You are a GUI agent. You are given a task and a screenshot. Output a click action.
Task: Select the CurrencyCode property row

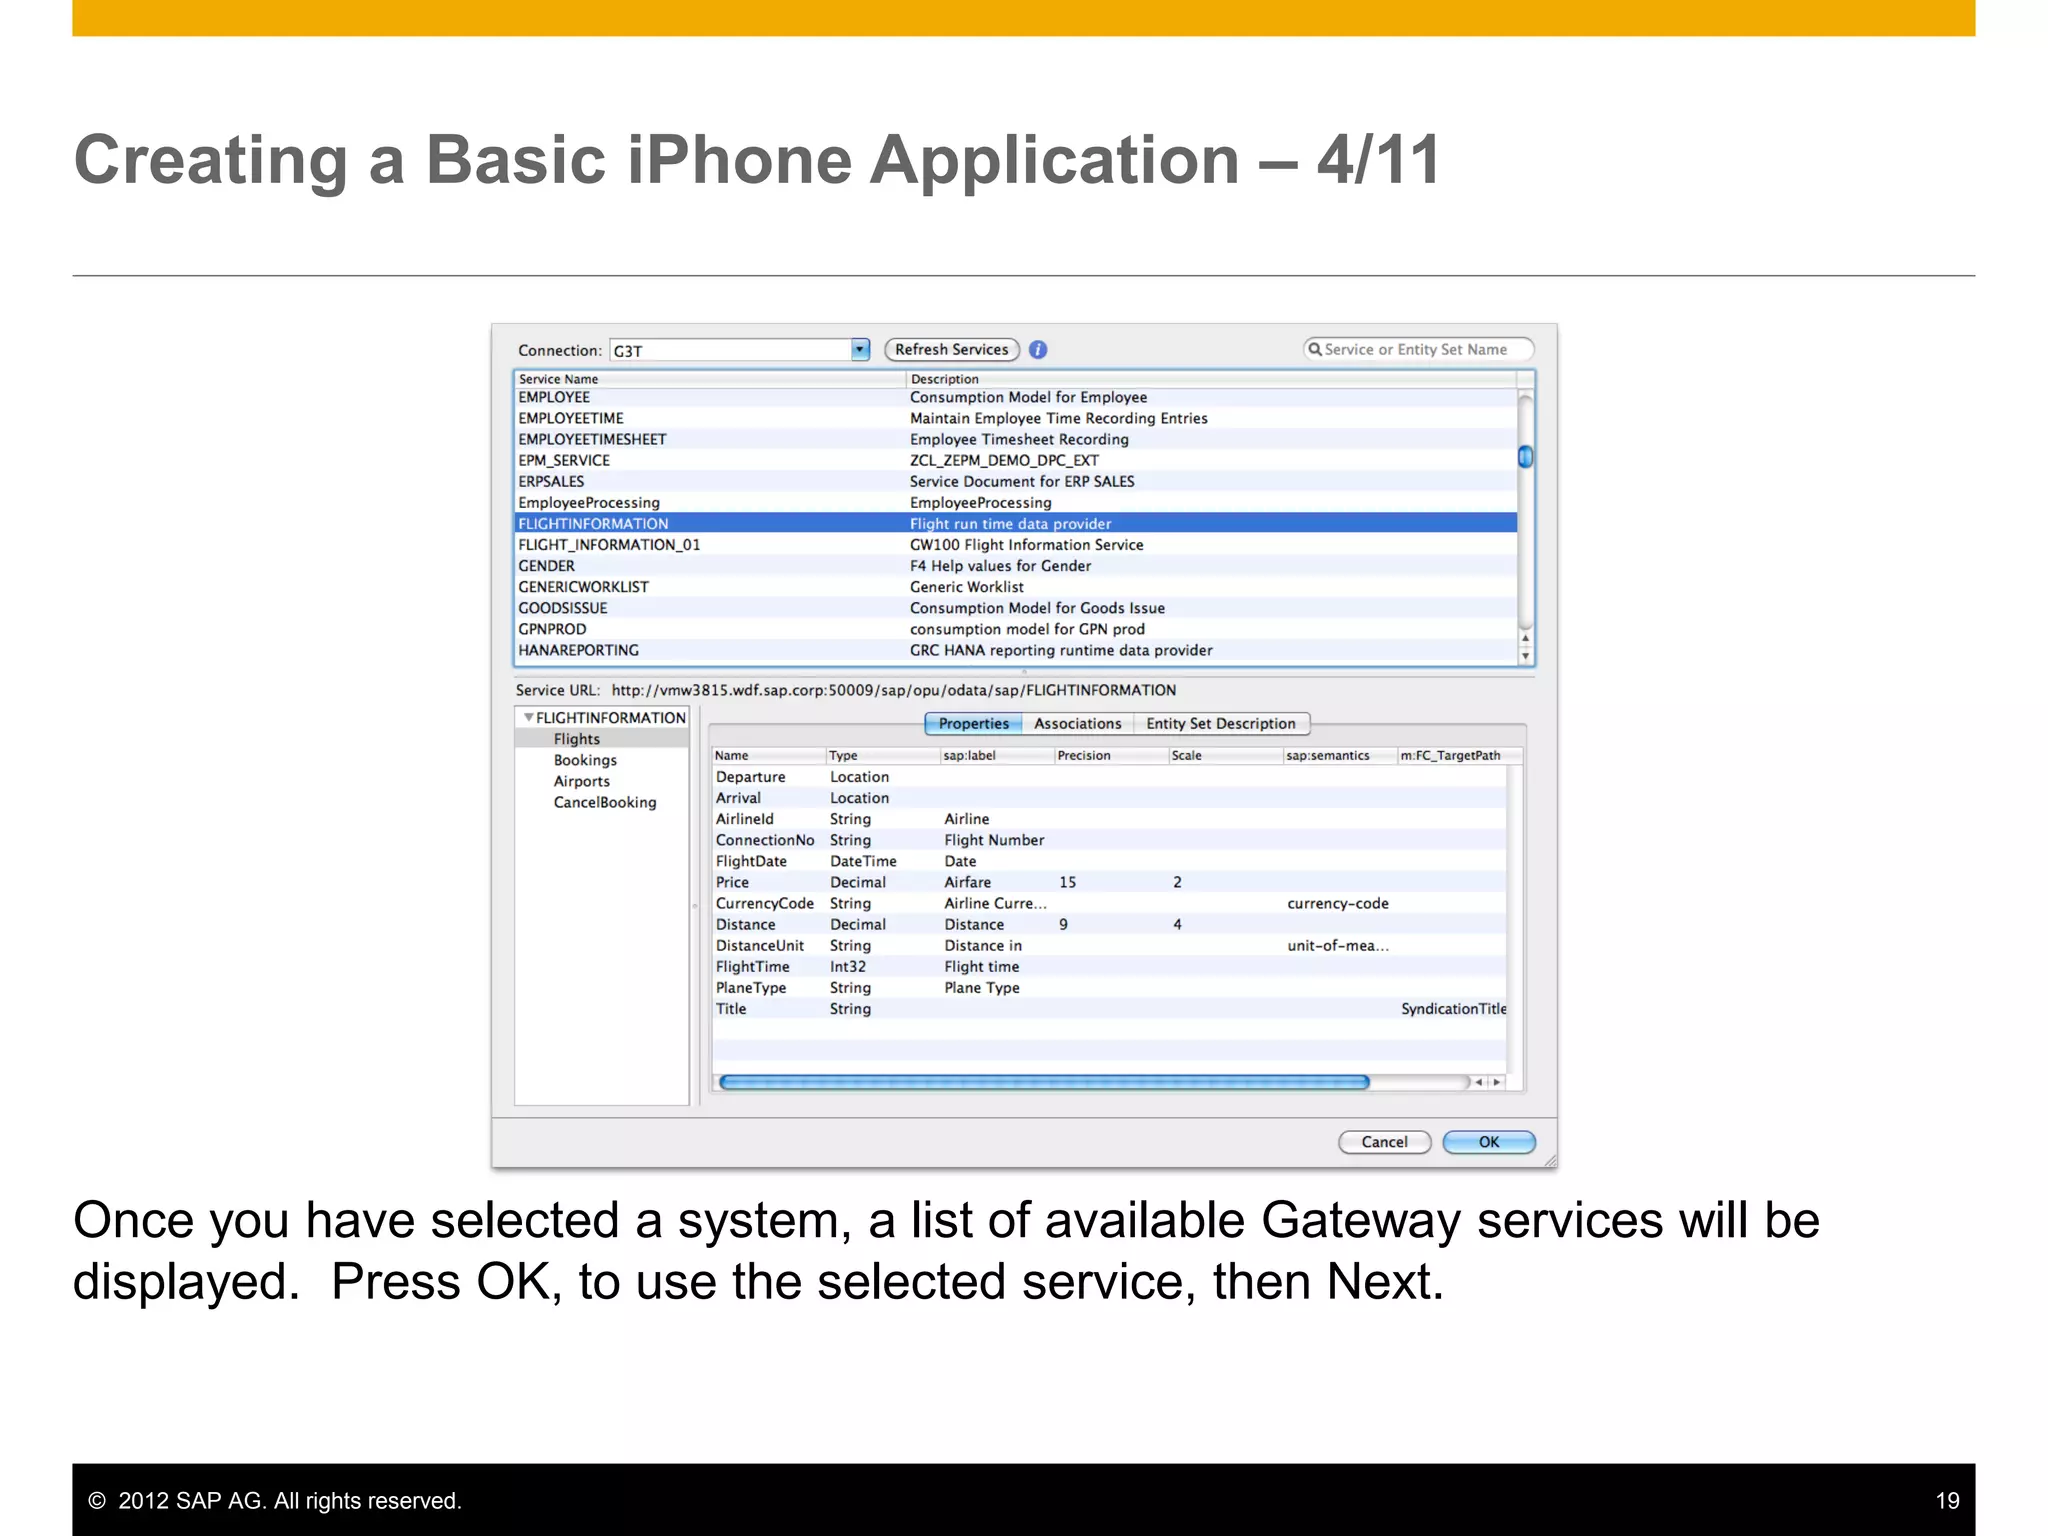tap(1109, 903)
